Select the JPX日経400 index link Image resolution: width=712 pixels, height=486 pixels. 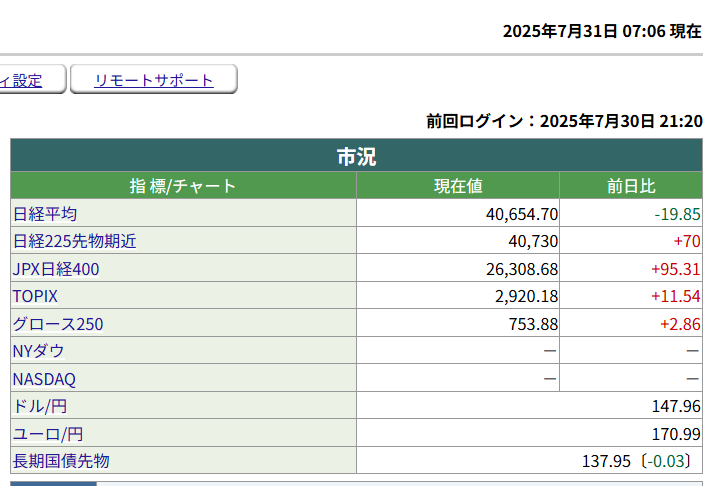click(x=56, y=269)
